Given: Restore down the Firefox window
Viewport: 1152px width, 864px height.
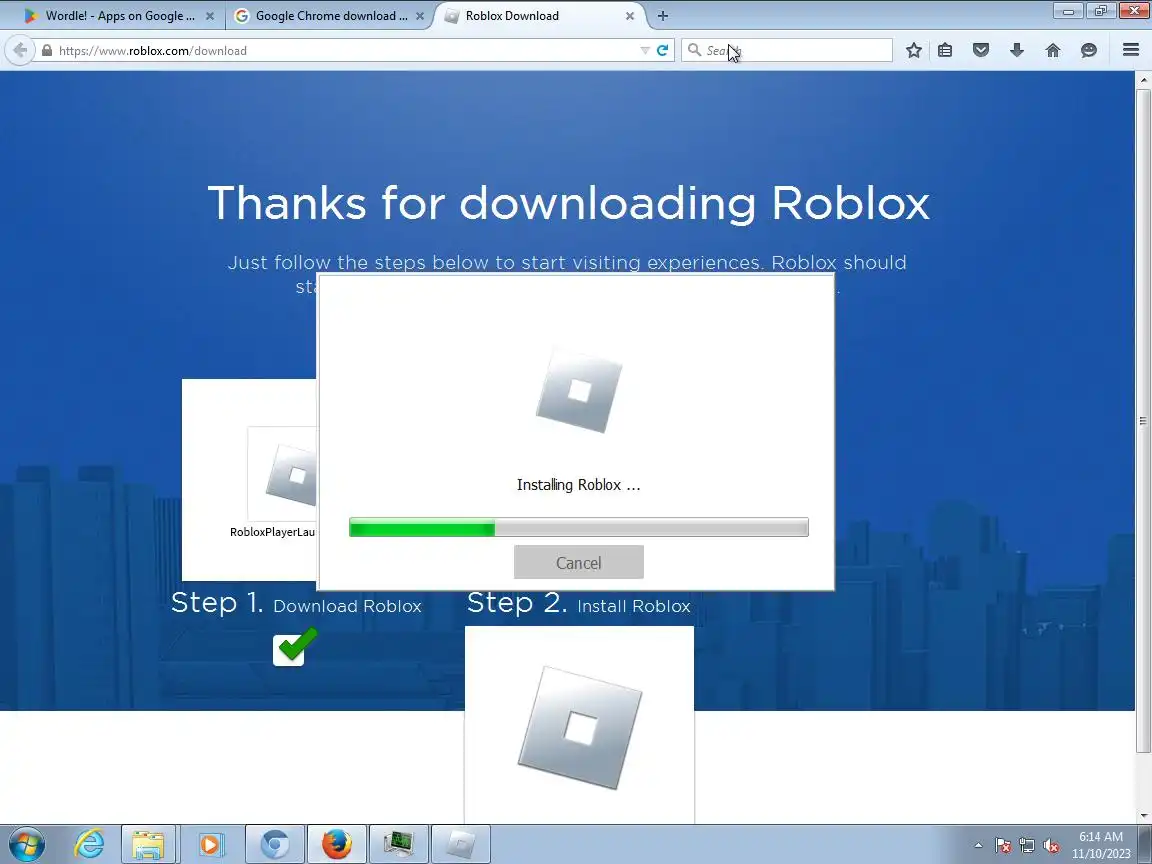Looking at the screenshot, I should coord(1101,10).
